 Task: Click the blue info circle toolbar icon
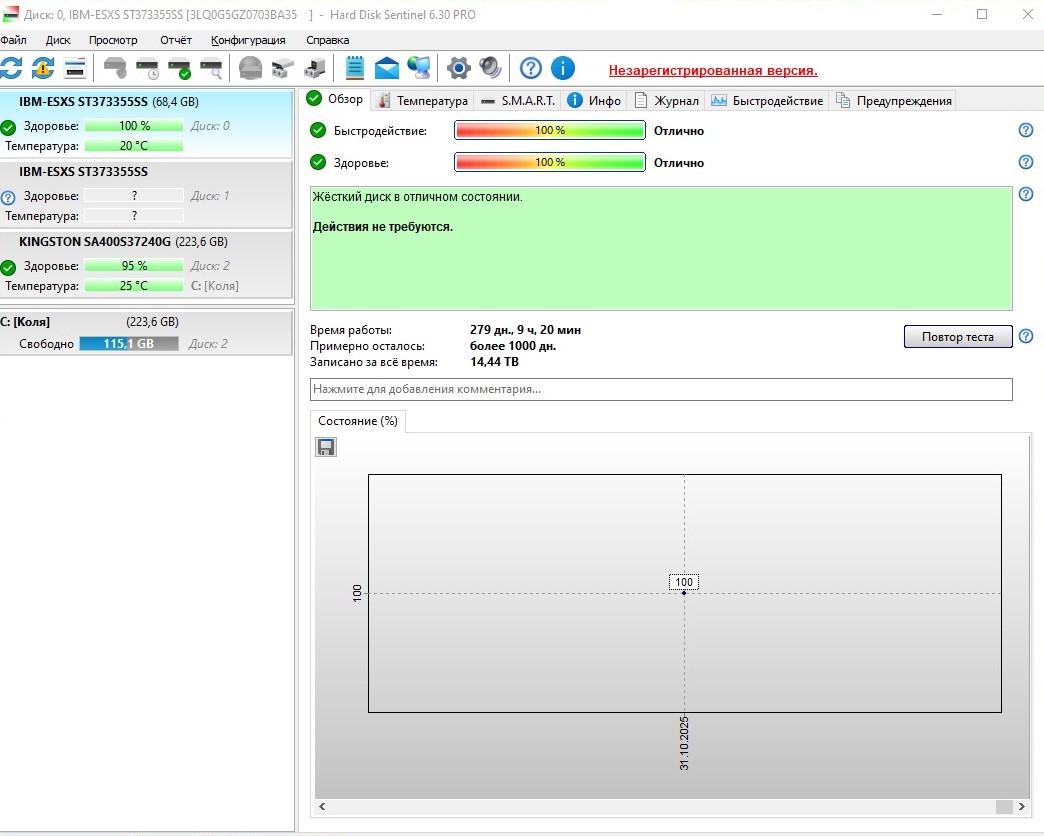pos(563,68)
